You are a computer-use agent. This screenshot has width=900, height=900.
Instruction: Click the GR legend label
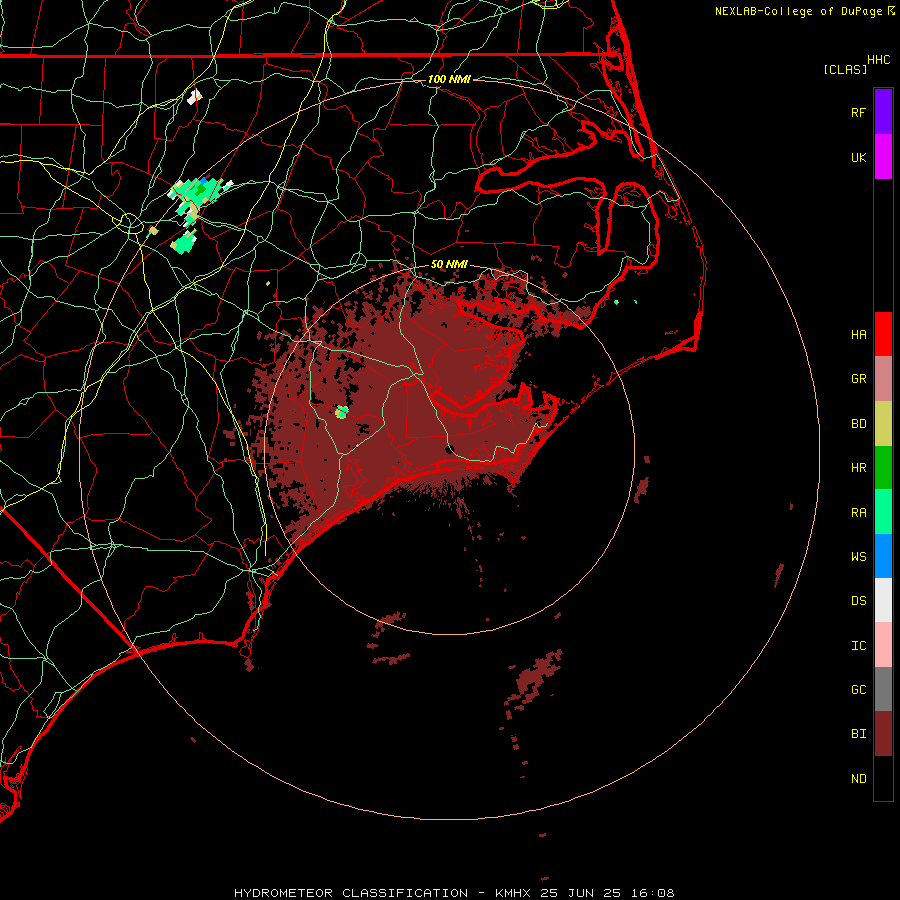pyautogui.click(x=858, y=379)
